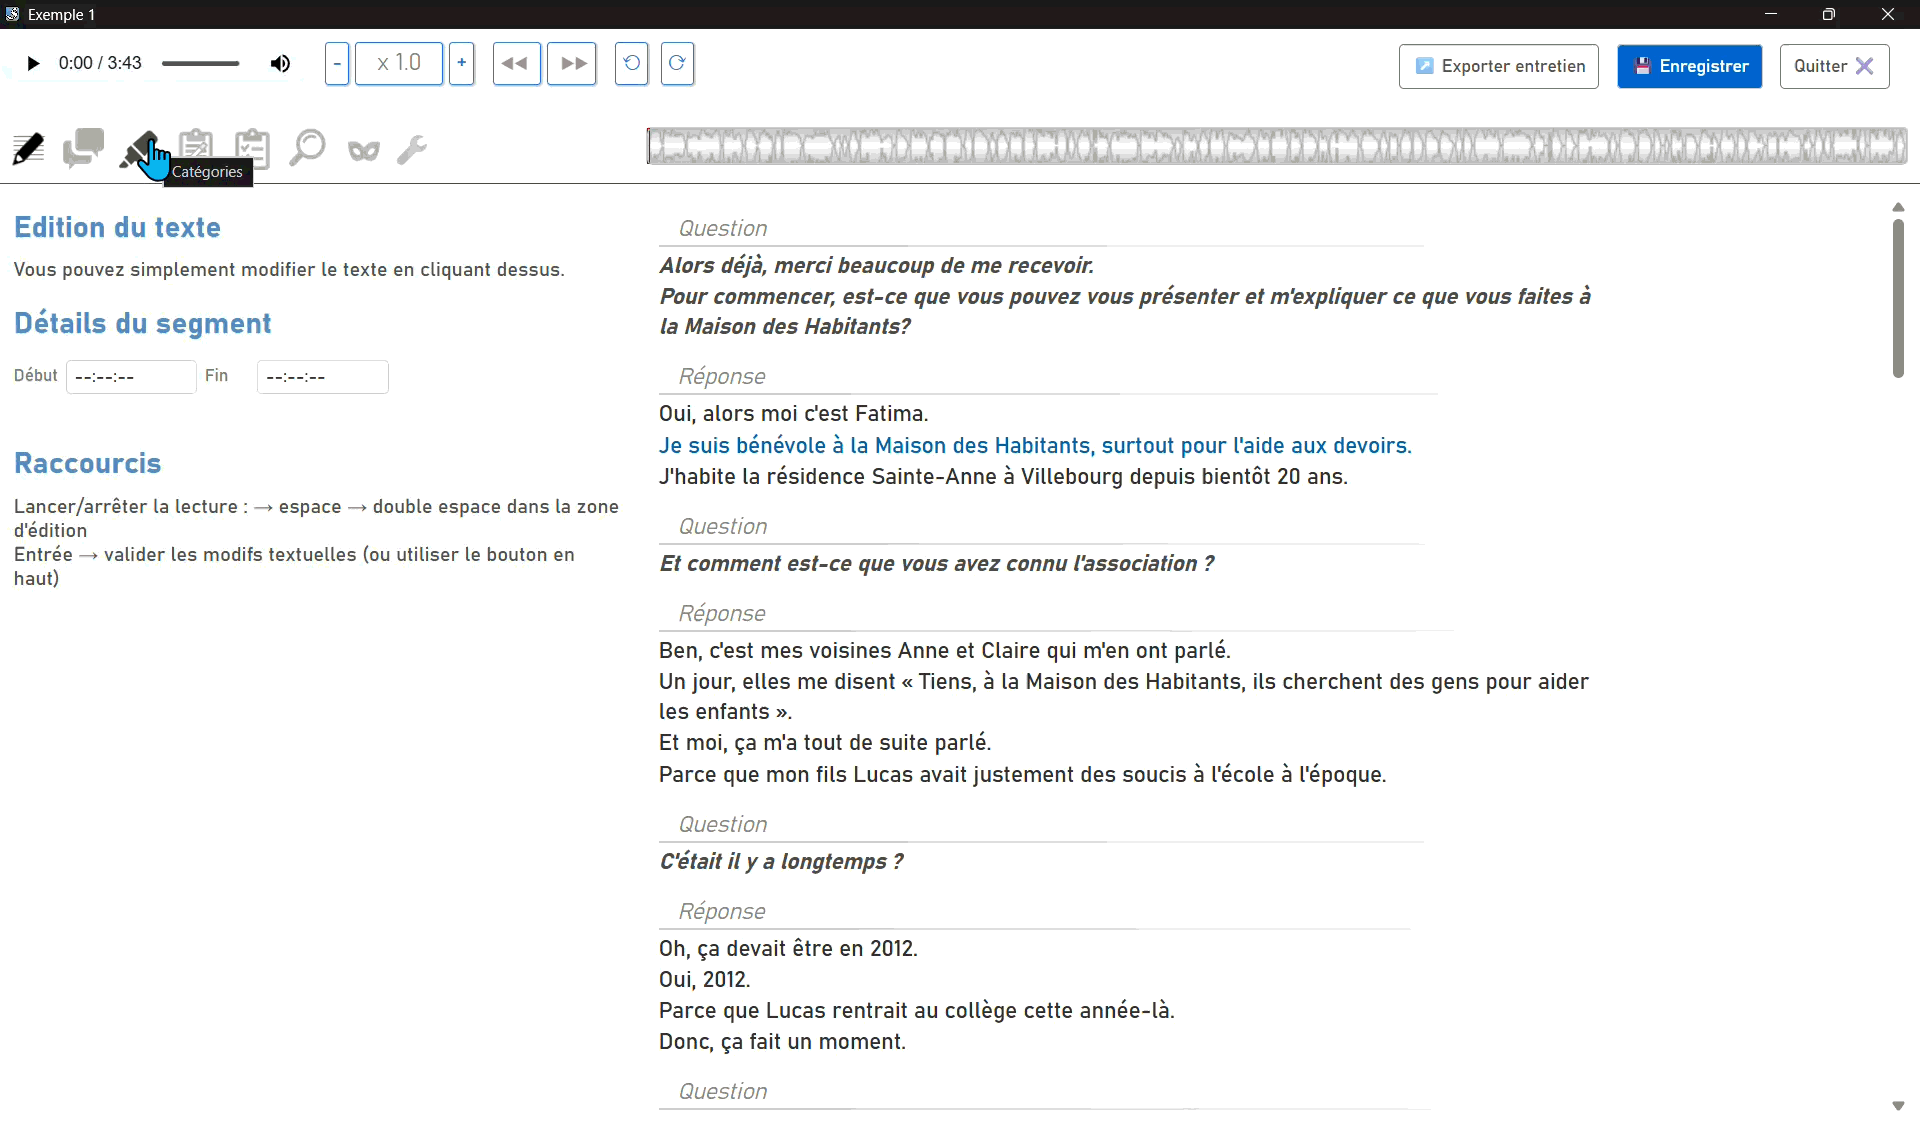
Task: Click the line 'Donc, ça fait un moment.'
Action: (x=782, y=1042)
